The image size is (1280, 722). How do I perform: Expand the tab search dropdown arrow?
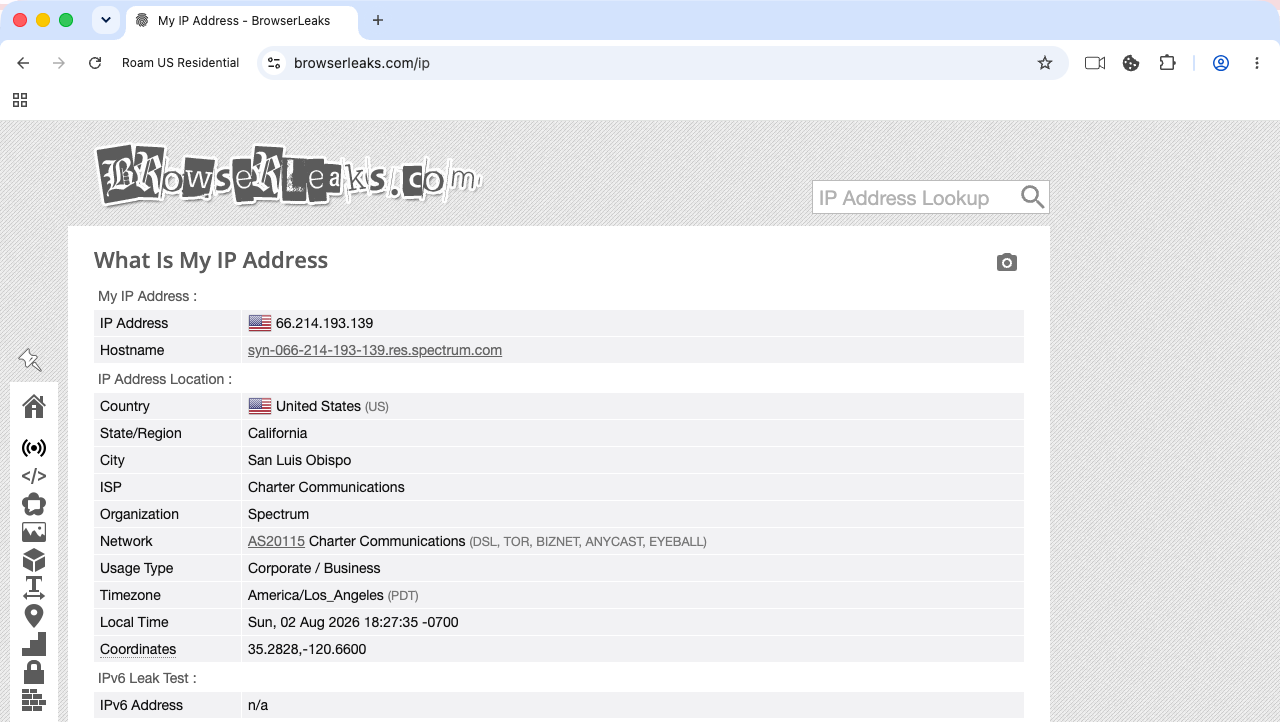point(106,20)
